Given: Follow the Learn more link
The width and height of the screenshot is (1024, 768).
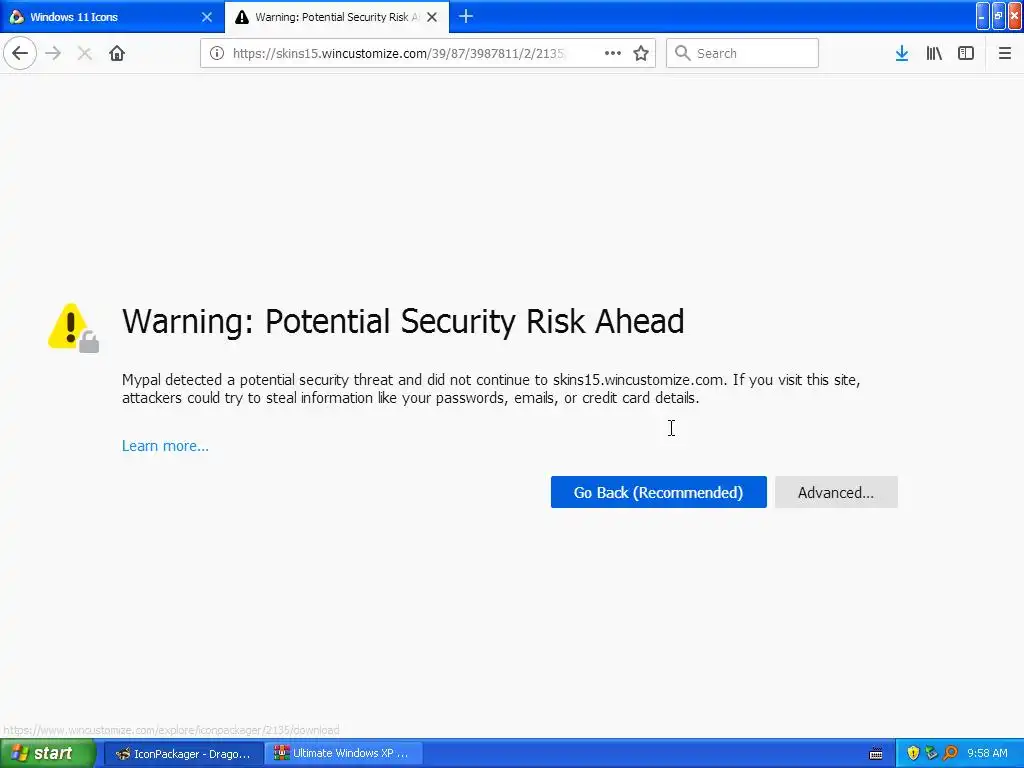Looking at the screenshot, I should pyautogui.click(x=165, y=446).
